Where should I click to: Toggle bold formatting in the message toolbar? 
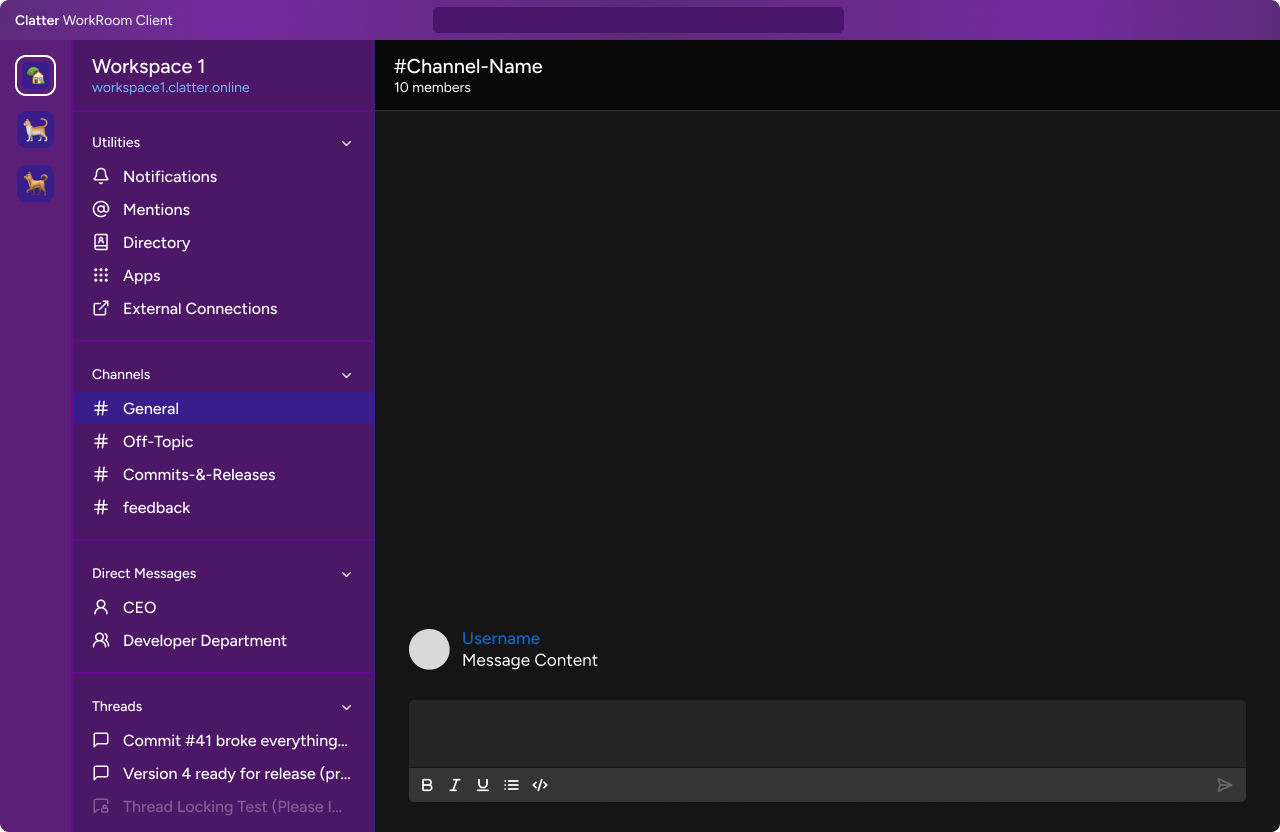pos(427,785)
